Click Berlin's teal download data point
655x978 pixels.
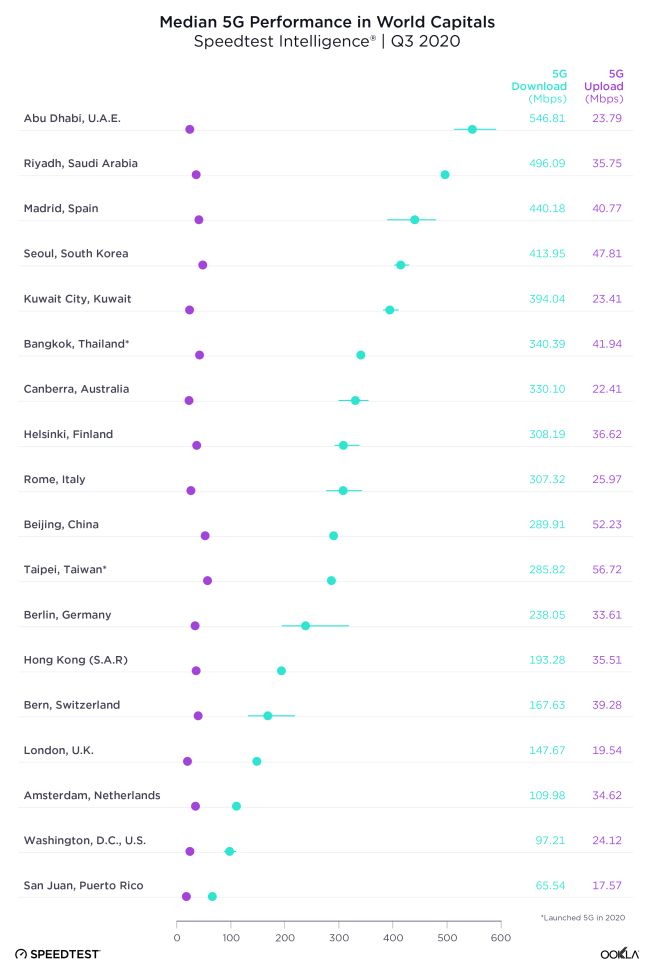tap(305, 626)
